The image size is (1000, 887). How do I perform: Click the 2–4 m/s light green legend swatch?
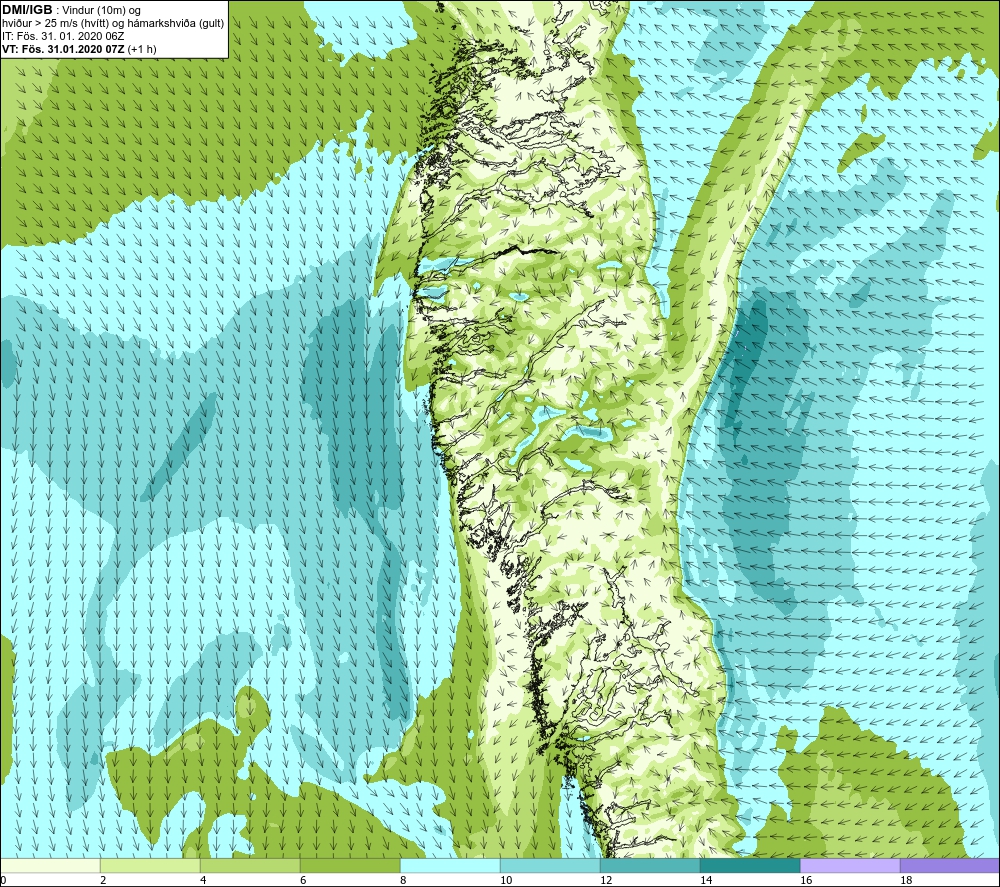pyautogui.click(x=151, y=866)
